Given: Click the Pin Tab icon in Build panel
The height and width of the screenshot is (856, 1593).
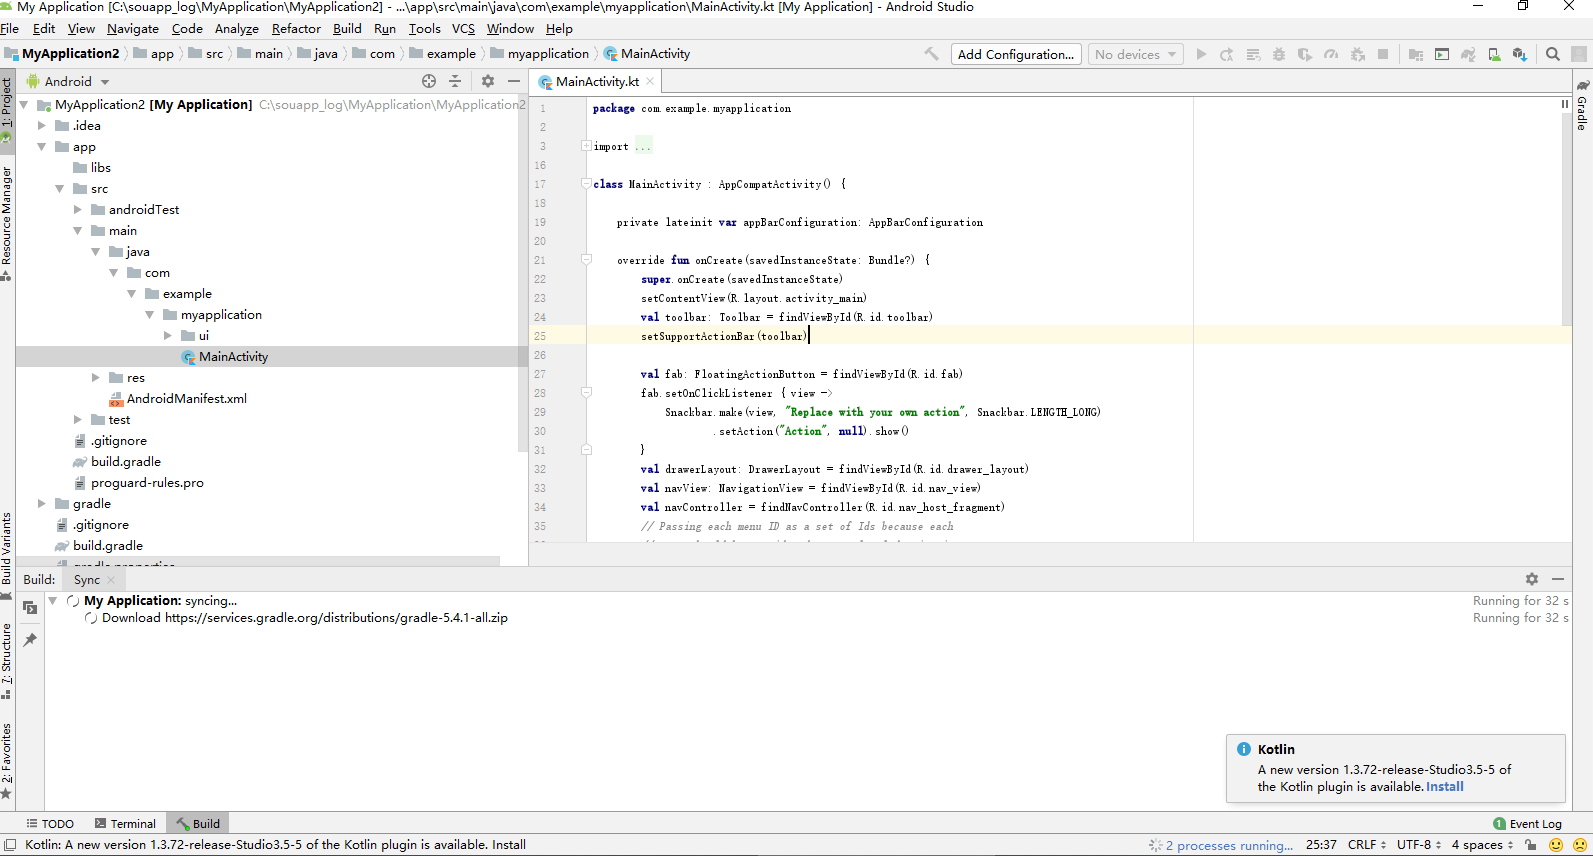Looking at the screenshot, I should pyautogui.click(x=30, y=640).
